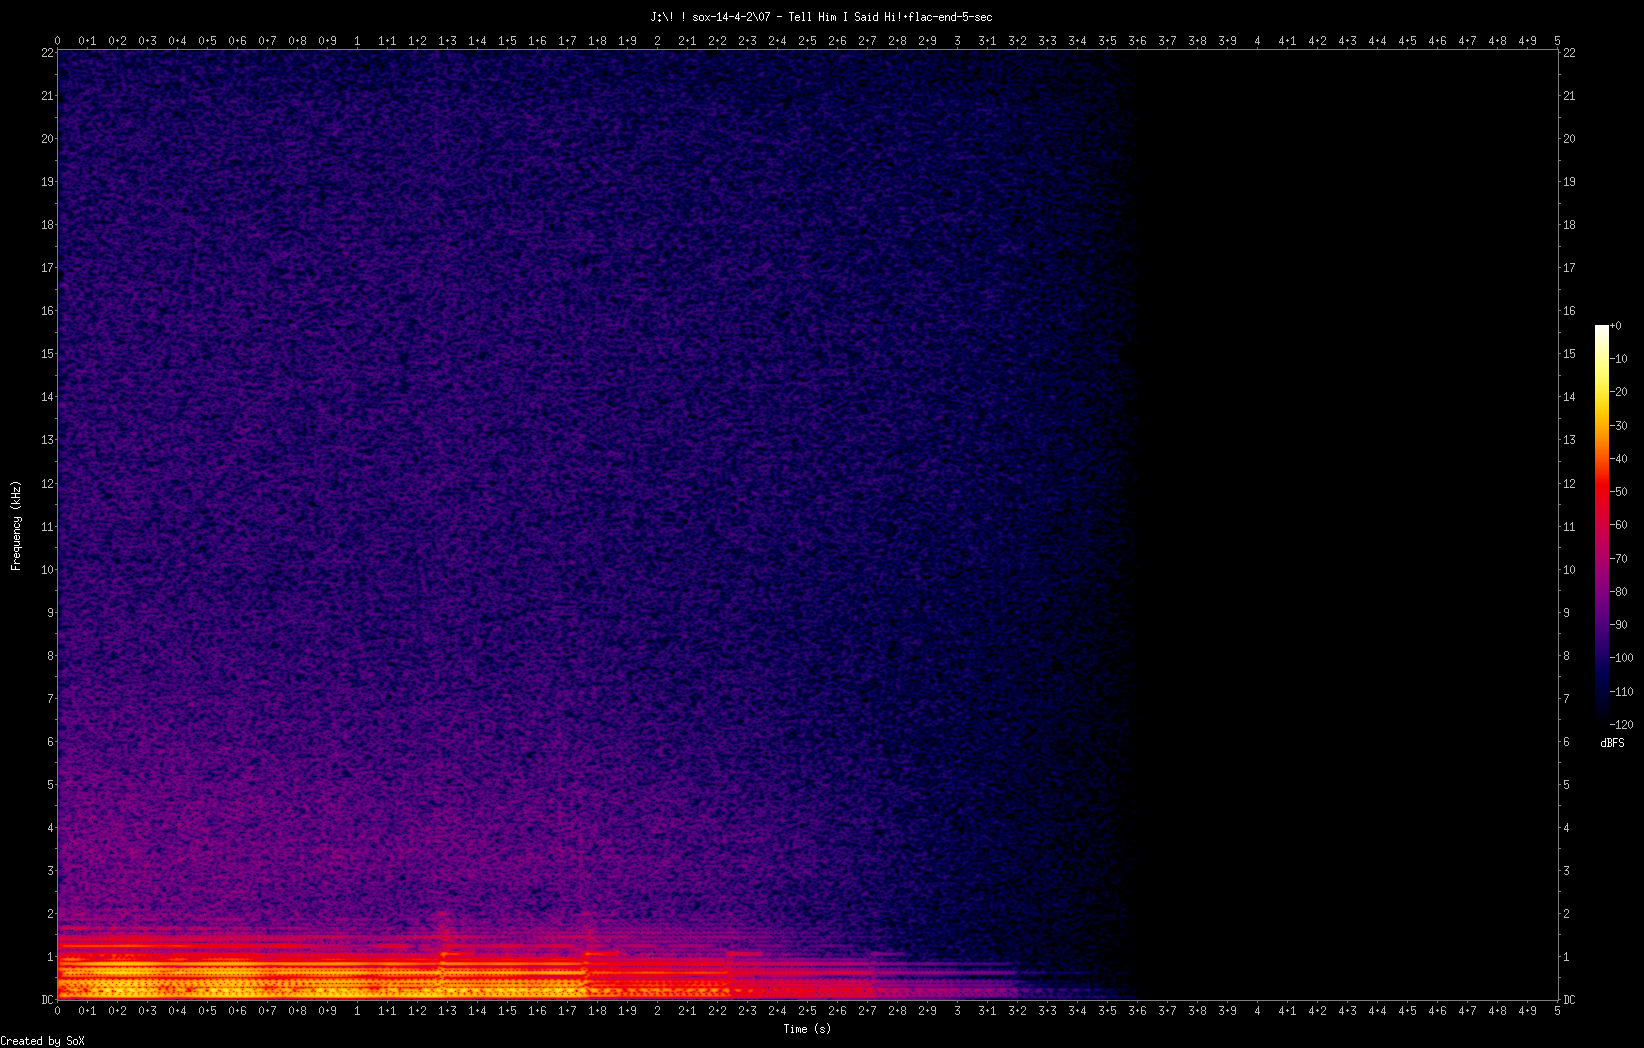The width and height of the screenshot is (1644, 1048).
Task: Click the "Time (s)" axis label
Action: click(x=807, y=1029)
